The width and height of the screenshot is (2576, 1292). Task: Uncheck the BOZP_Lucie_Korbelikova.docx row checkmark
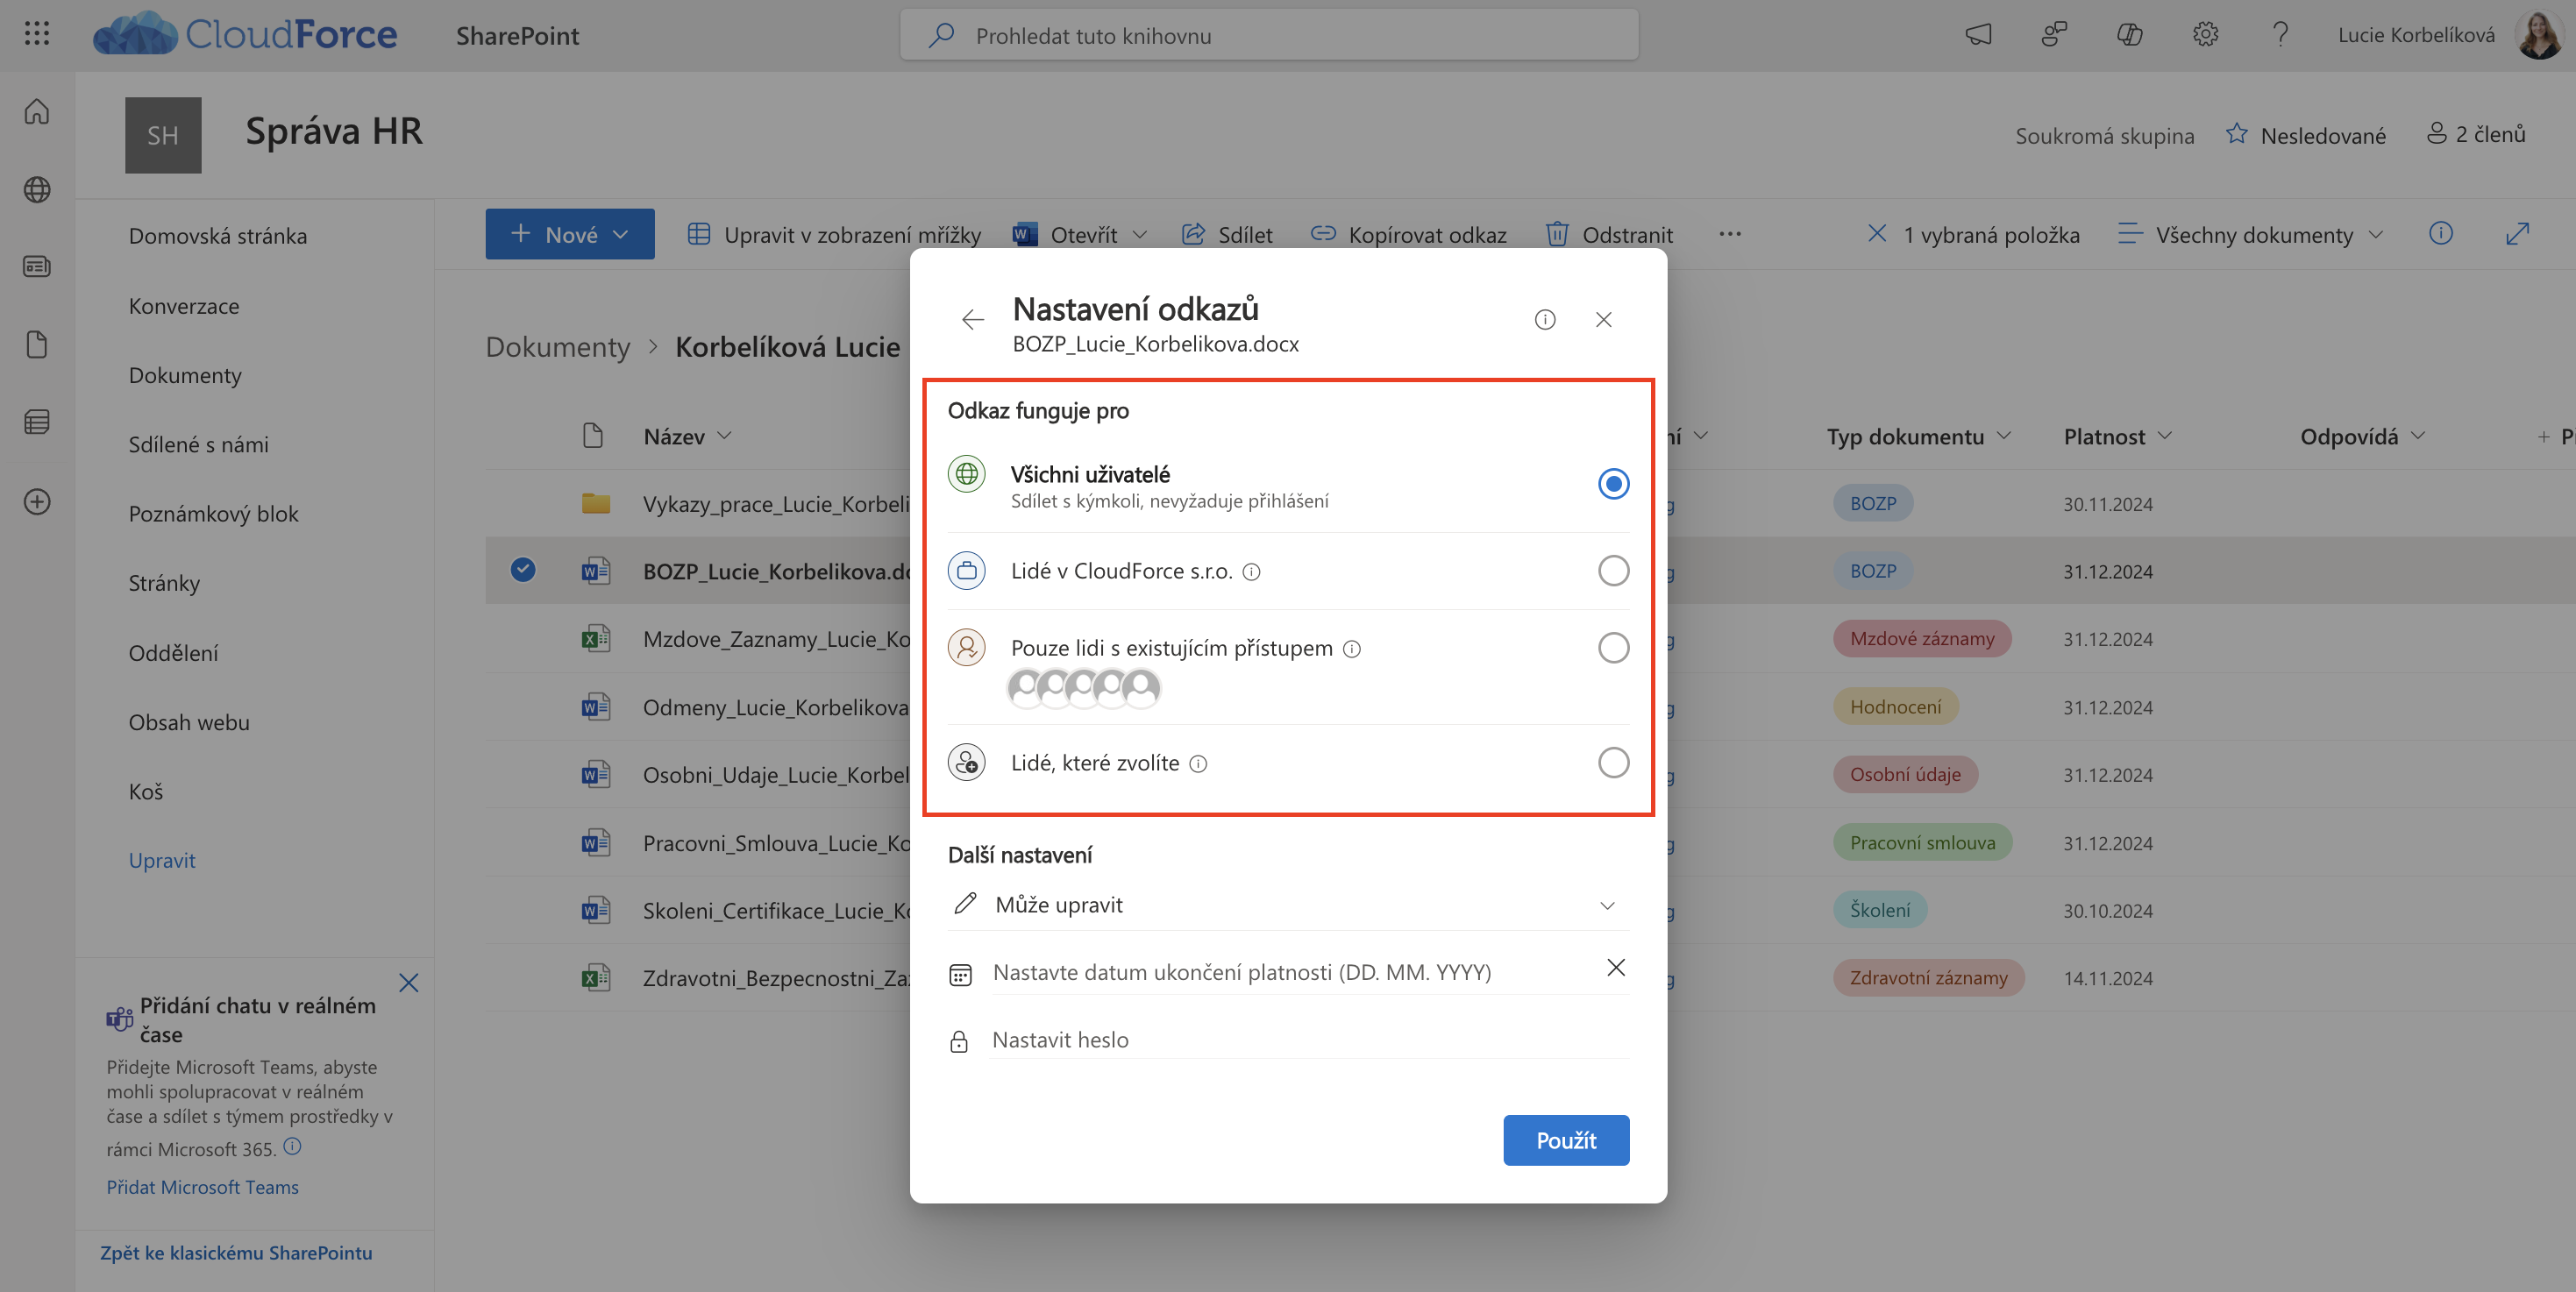[x=523, y=570]
